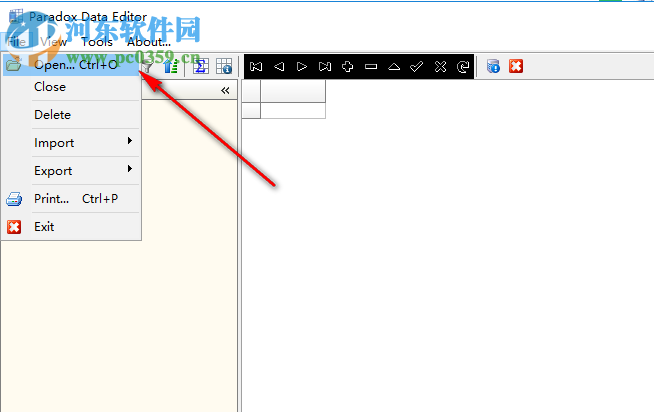Click the grid row indicator cell
The image size is (654, 412).
pos(251,111)
